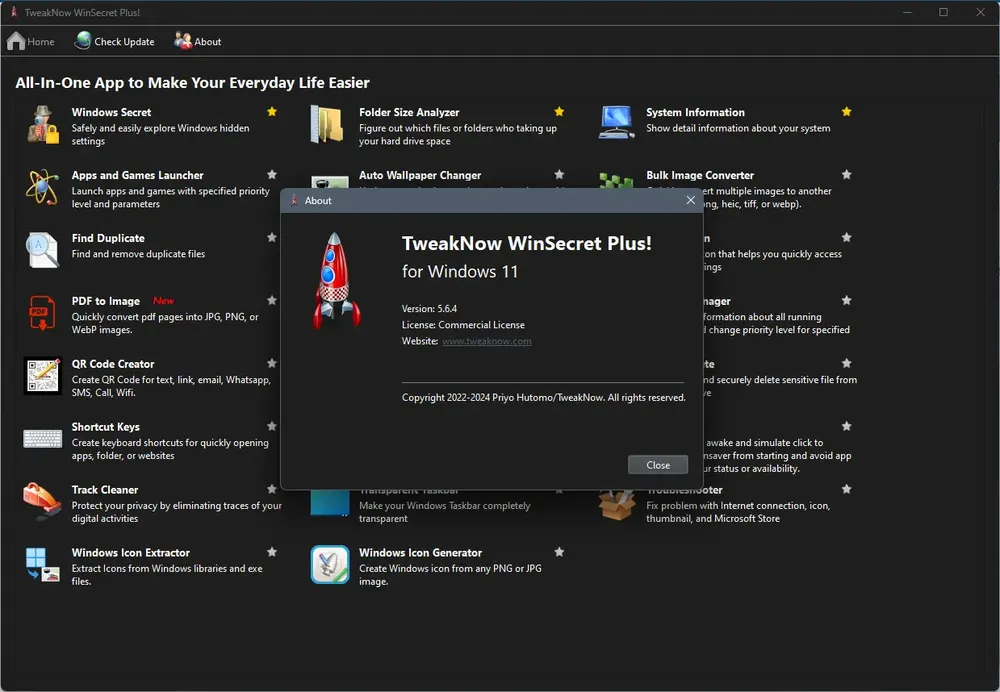Unfavorite Windows Secret with its yellow star
1000x692 pixels.
[272, 112]
